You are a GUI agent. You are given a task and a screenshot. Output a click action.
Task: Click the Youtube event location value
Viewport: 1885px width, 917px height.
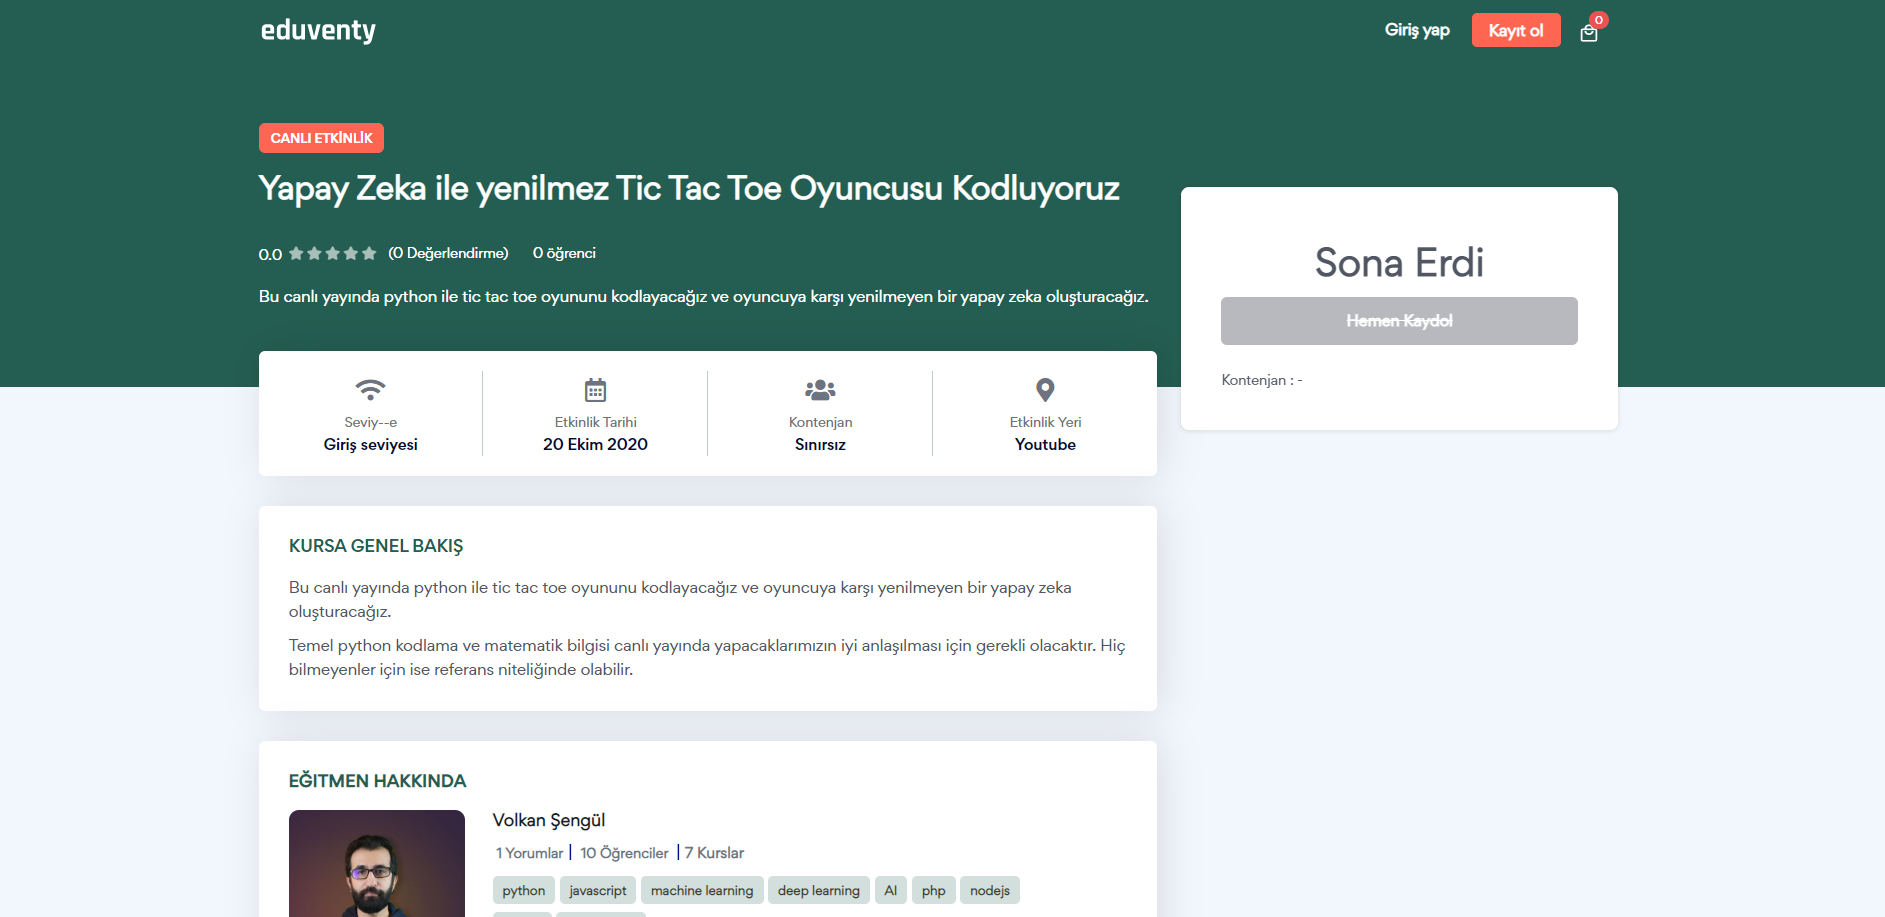pos(1045,444)
